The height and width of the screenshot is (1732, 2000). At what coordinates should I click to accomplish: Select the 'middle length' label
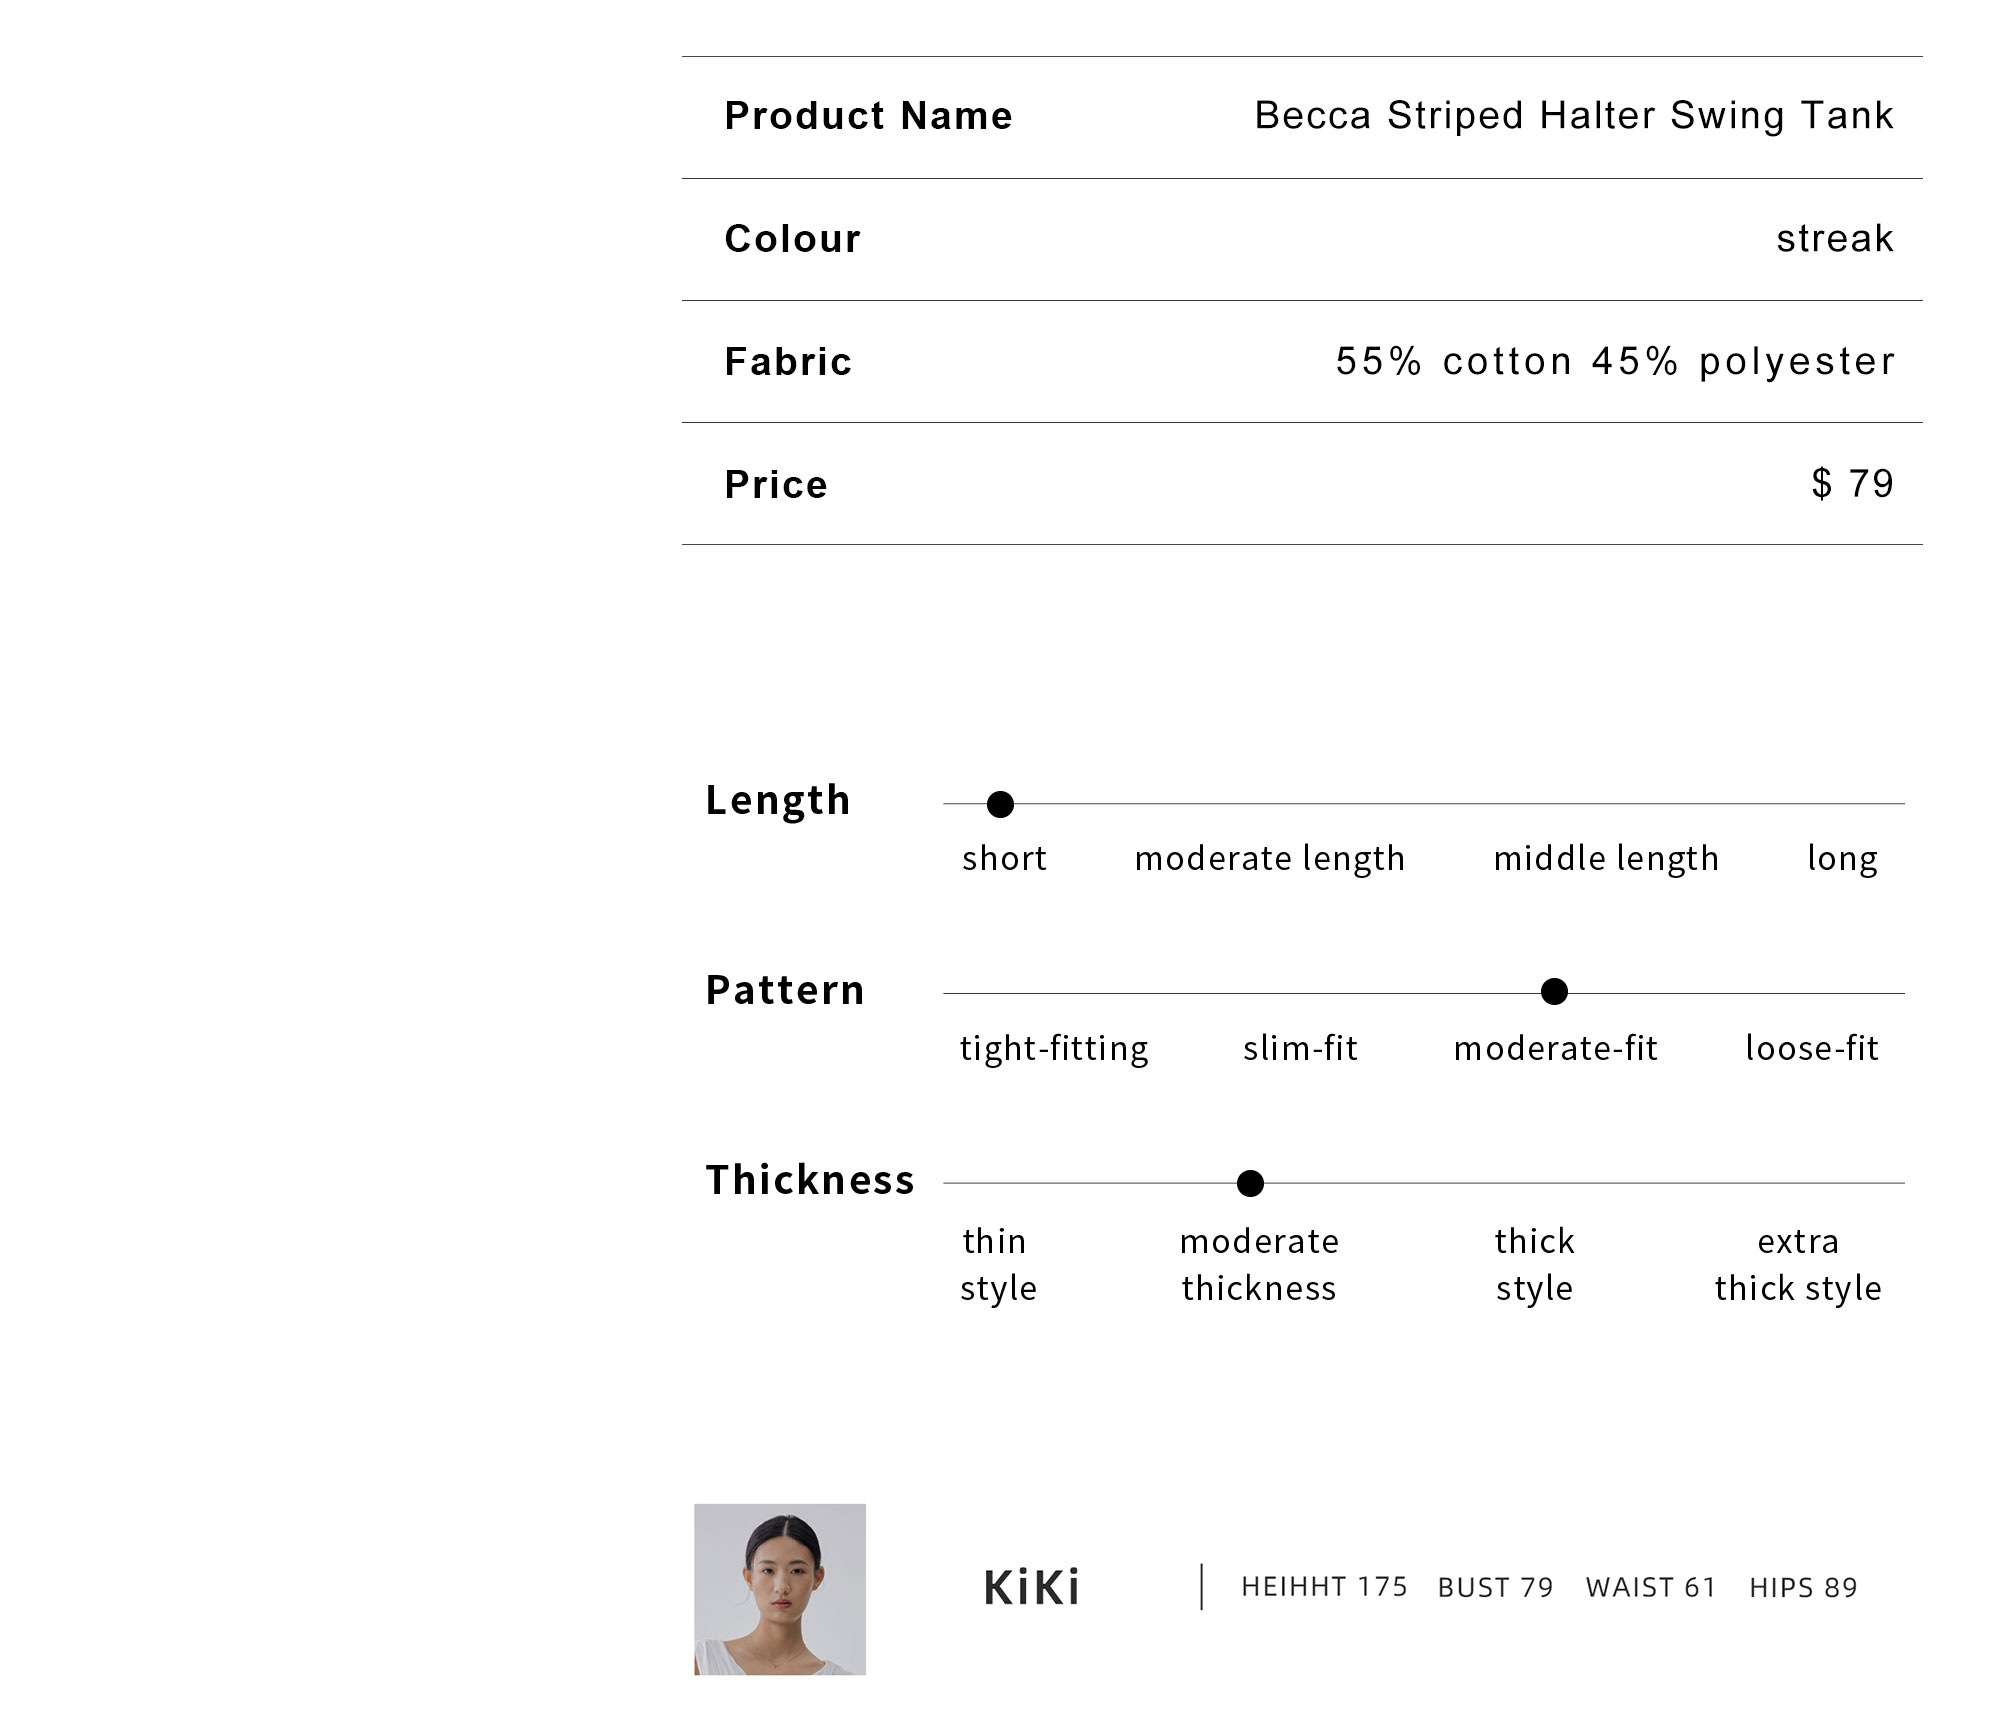point(1606,859)
